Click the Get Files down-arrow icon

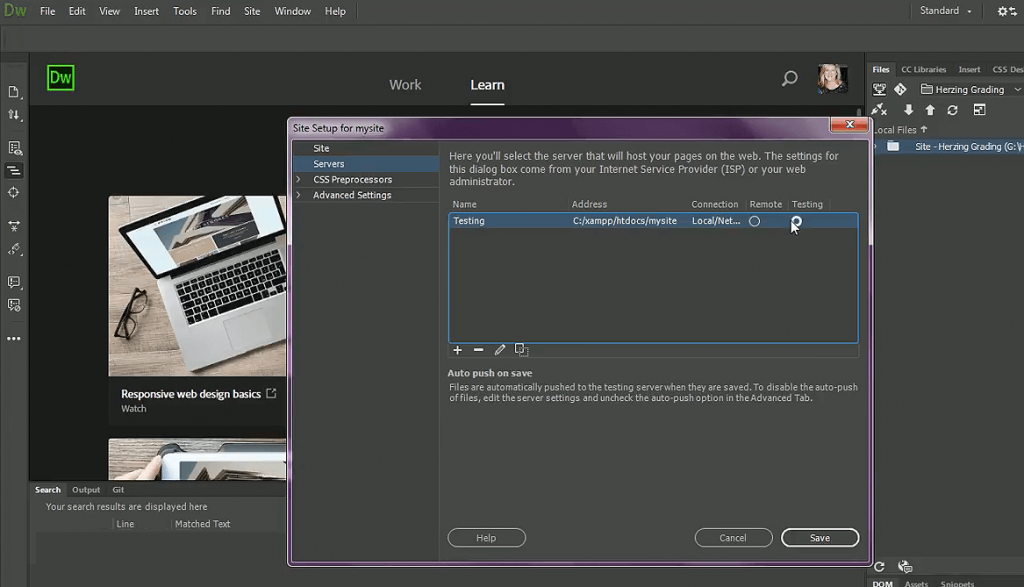tap(910, 109)
